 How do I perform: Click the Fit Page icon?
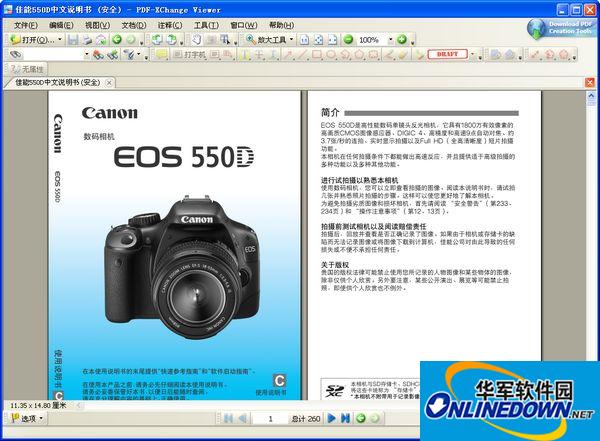[318, 39]
